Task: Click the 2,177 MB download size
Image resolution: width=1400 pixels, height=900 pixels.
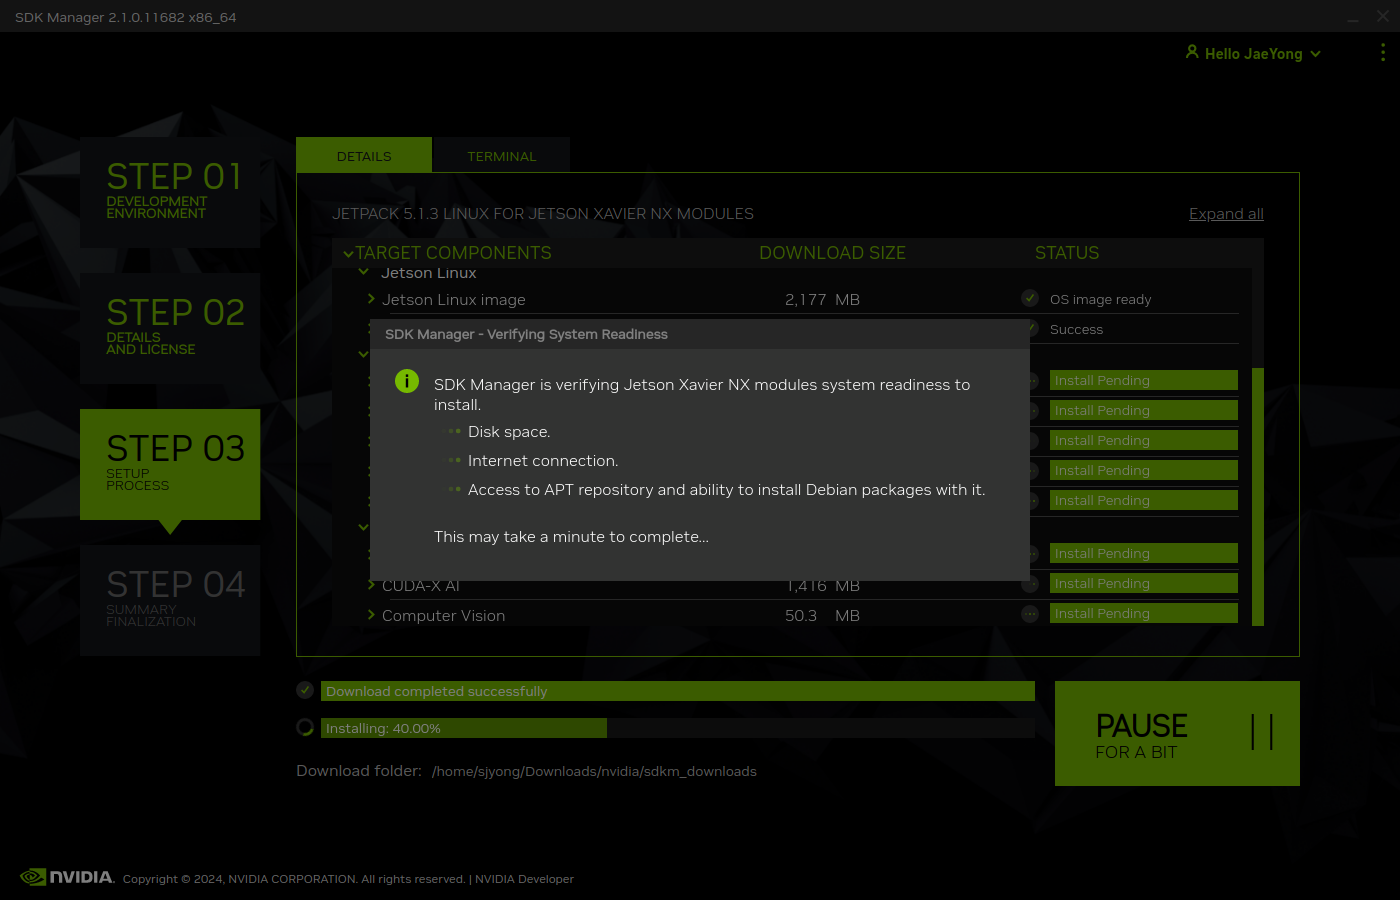Action: coord(822,299)
